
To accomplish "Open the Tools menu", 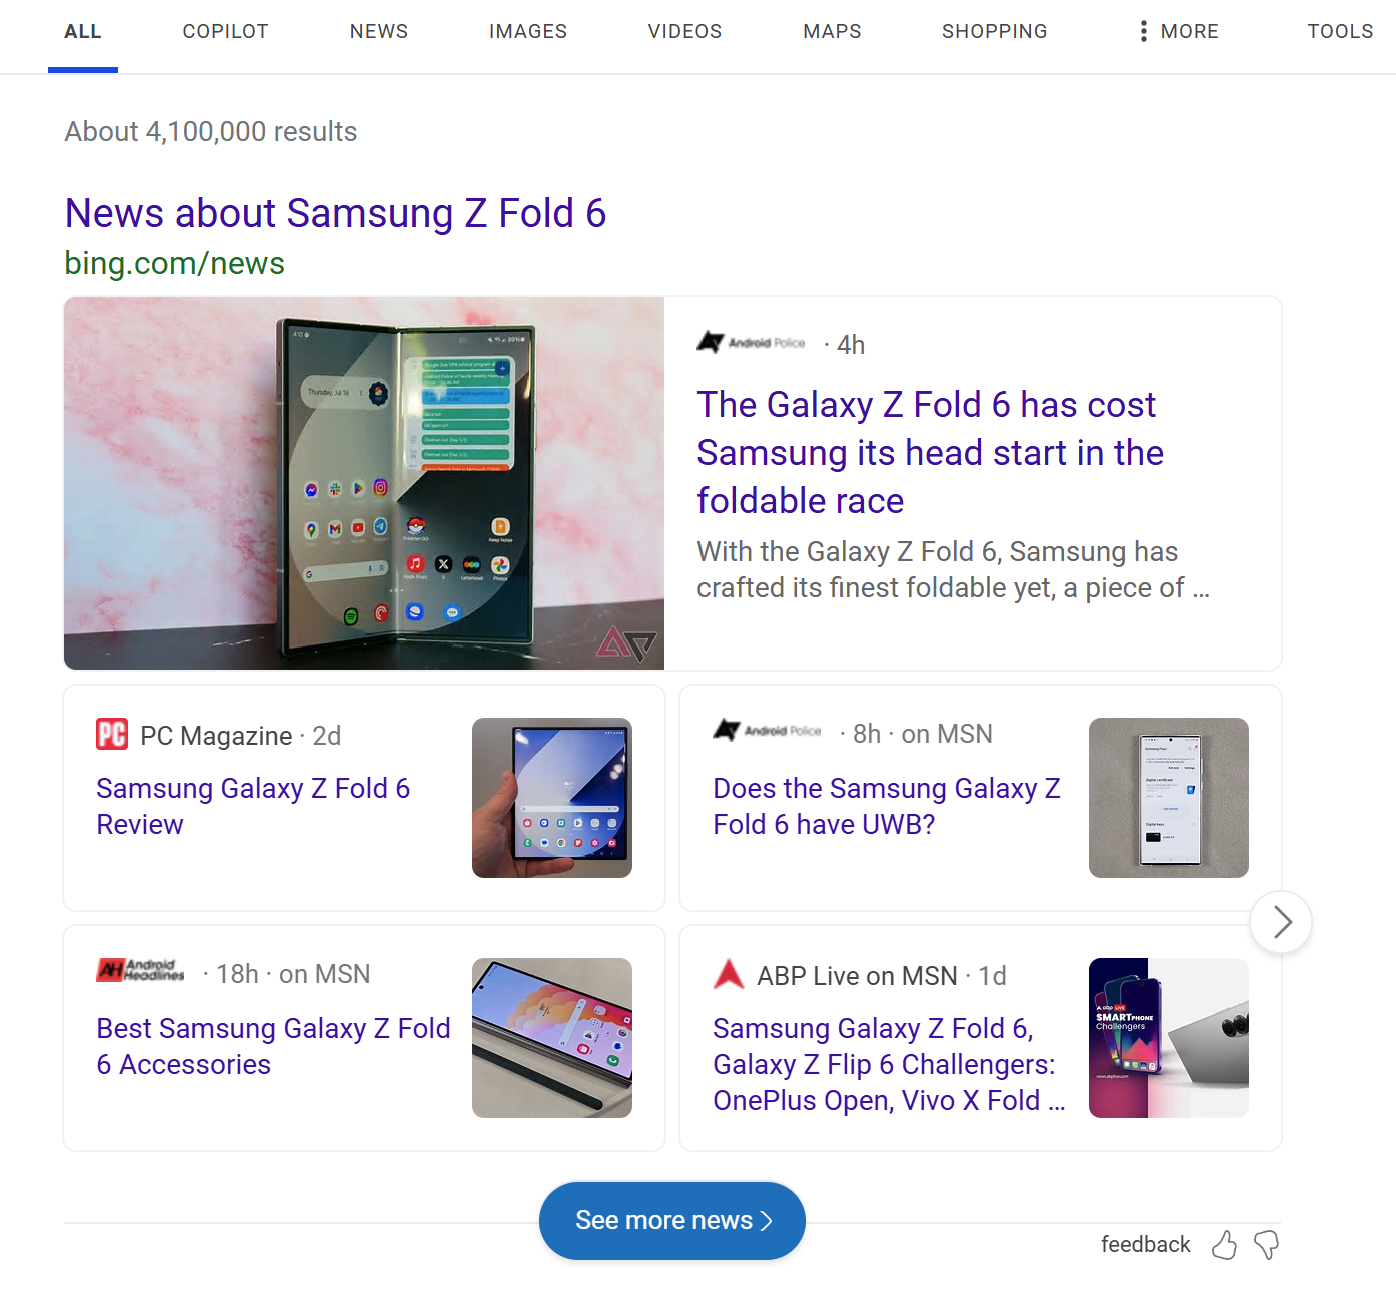I will 1340,32.
